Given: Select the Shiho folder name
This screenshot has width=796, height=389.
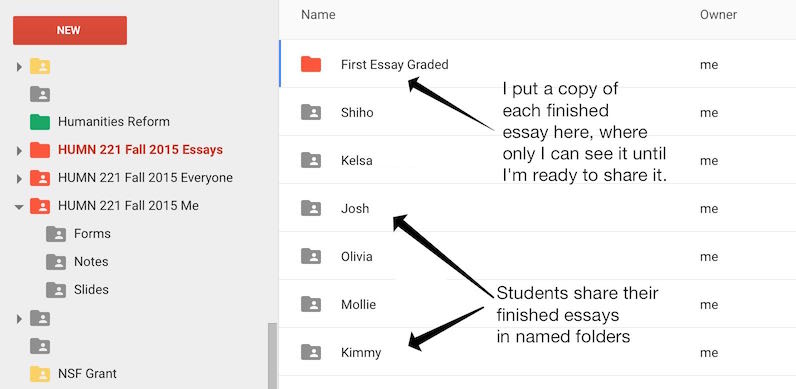Looking at the screenshot, I should [357, 112].
